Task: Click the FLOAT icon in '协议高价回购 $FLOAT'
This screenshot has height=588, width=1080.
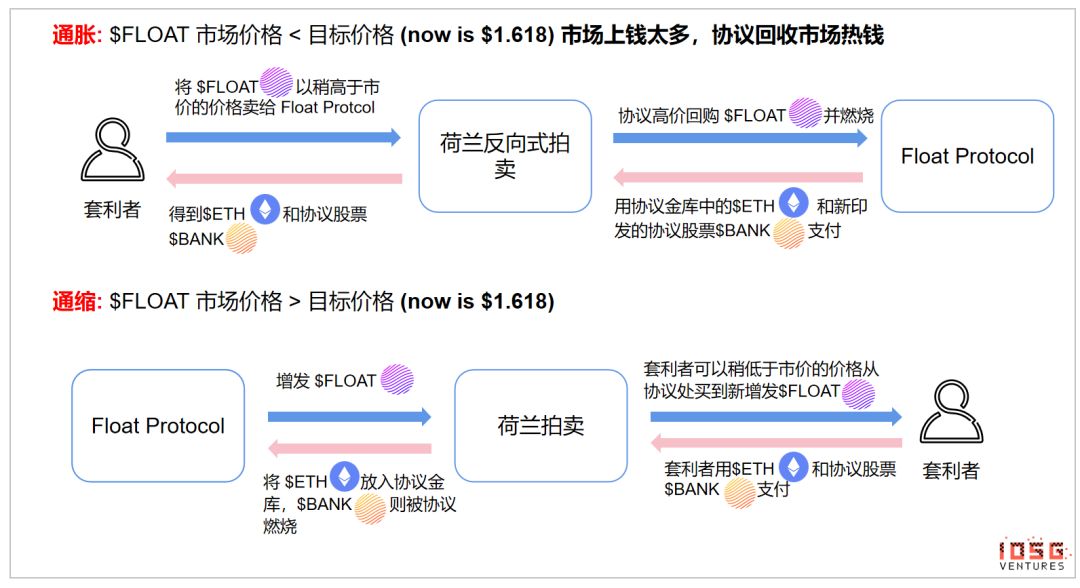Action: (804, 113)
